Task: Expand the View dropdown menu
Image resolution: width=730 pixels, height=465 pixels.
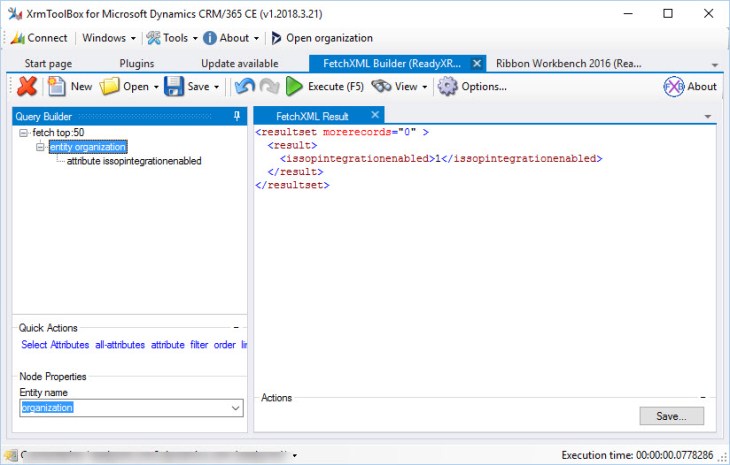Action: [x=424, y=87]
